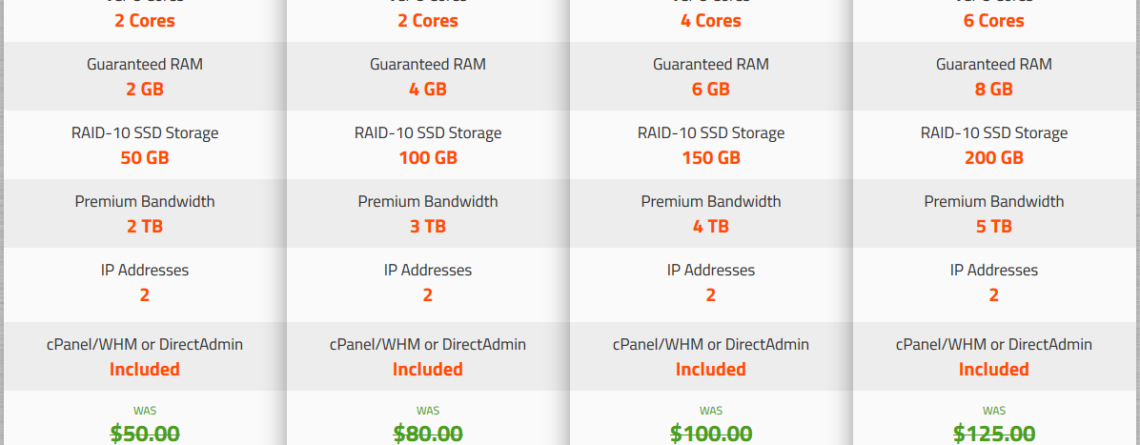Click the 200 GB SSD storage value

(993, 158)
